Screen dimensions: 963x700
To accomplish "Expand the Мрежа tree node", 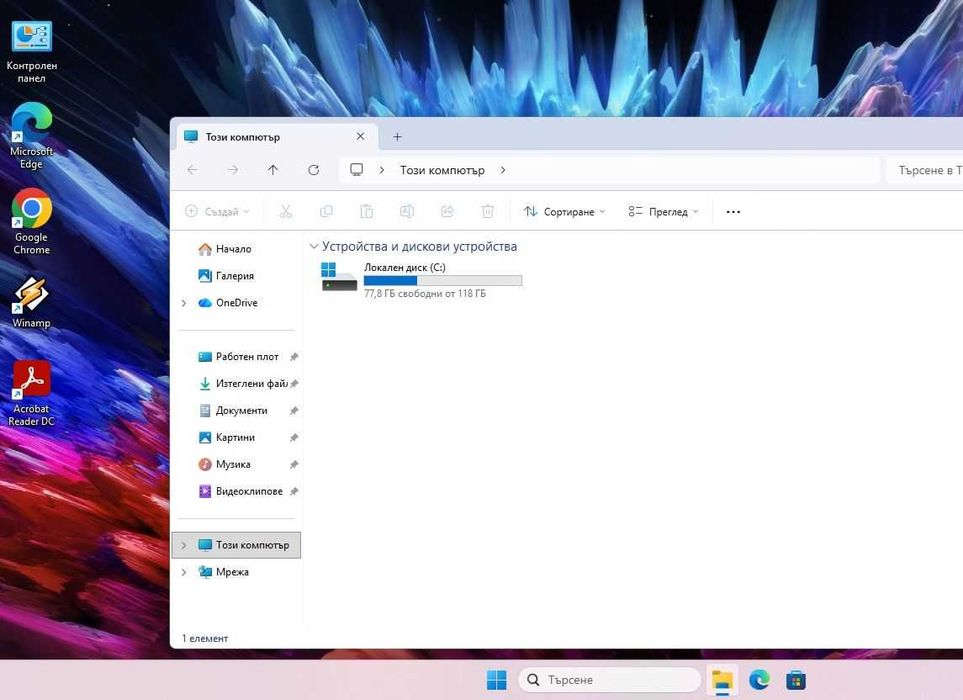I will pyautogui.click(x=184, y=572).
